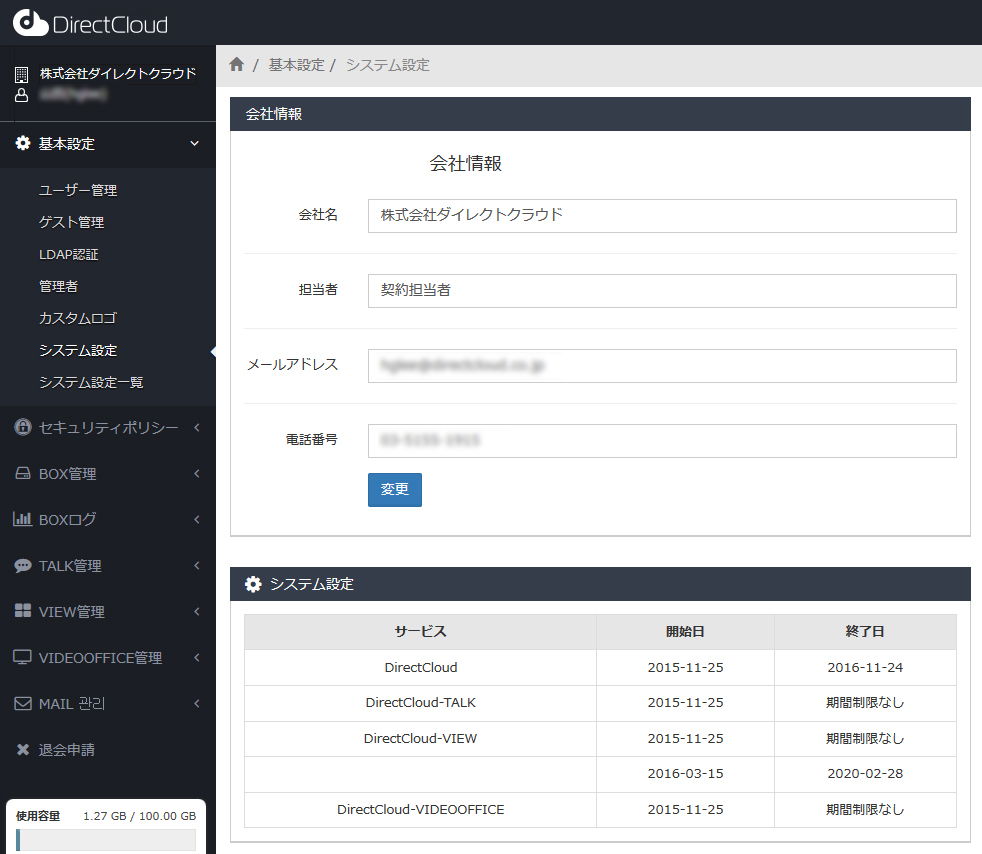Click the 終了日 column header

click(x=865, y=632)
